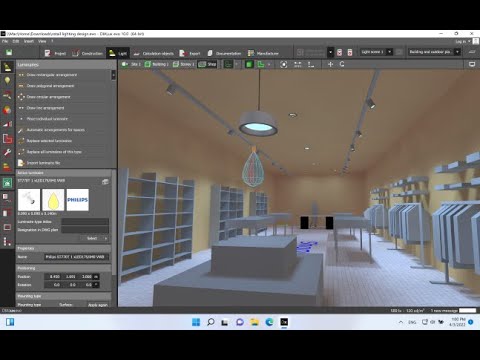Select Shop in the view breadcrumb
This screenshot has height=360, width=480.
point(207,64)
